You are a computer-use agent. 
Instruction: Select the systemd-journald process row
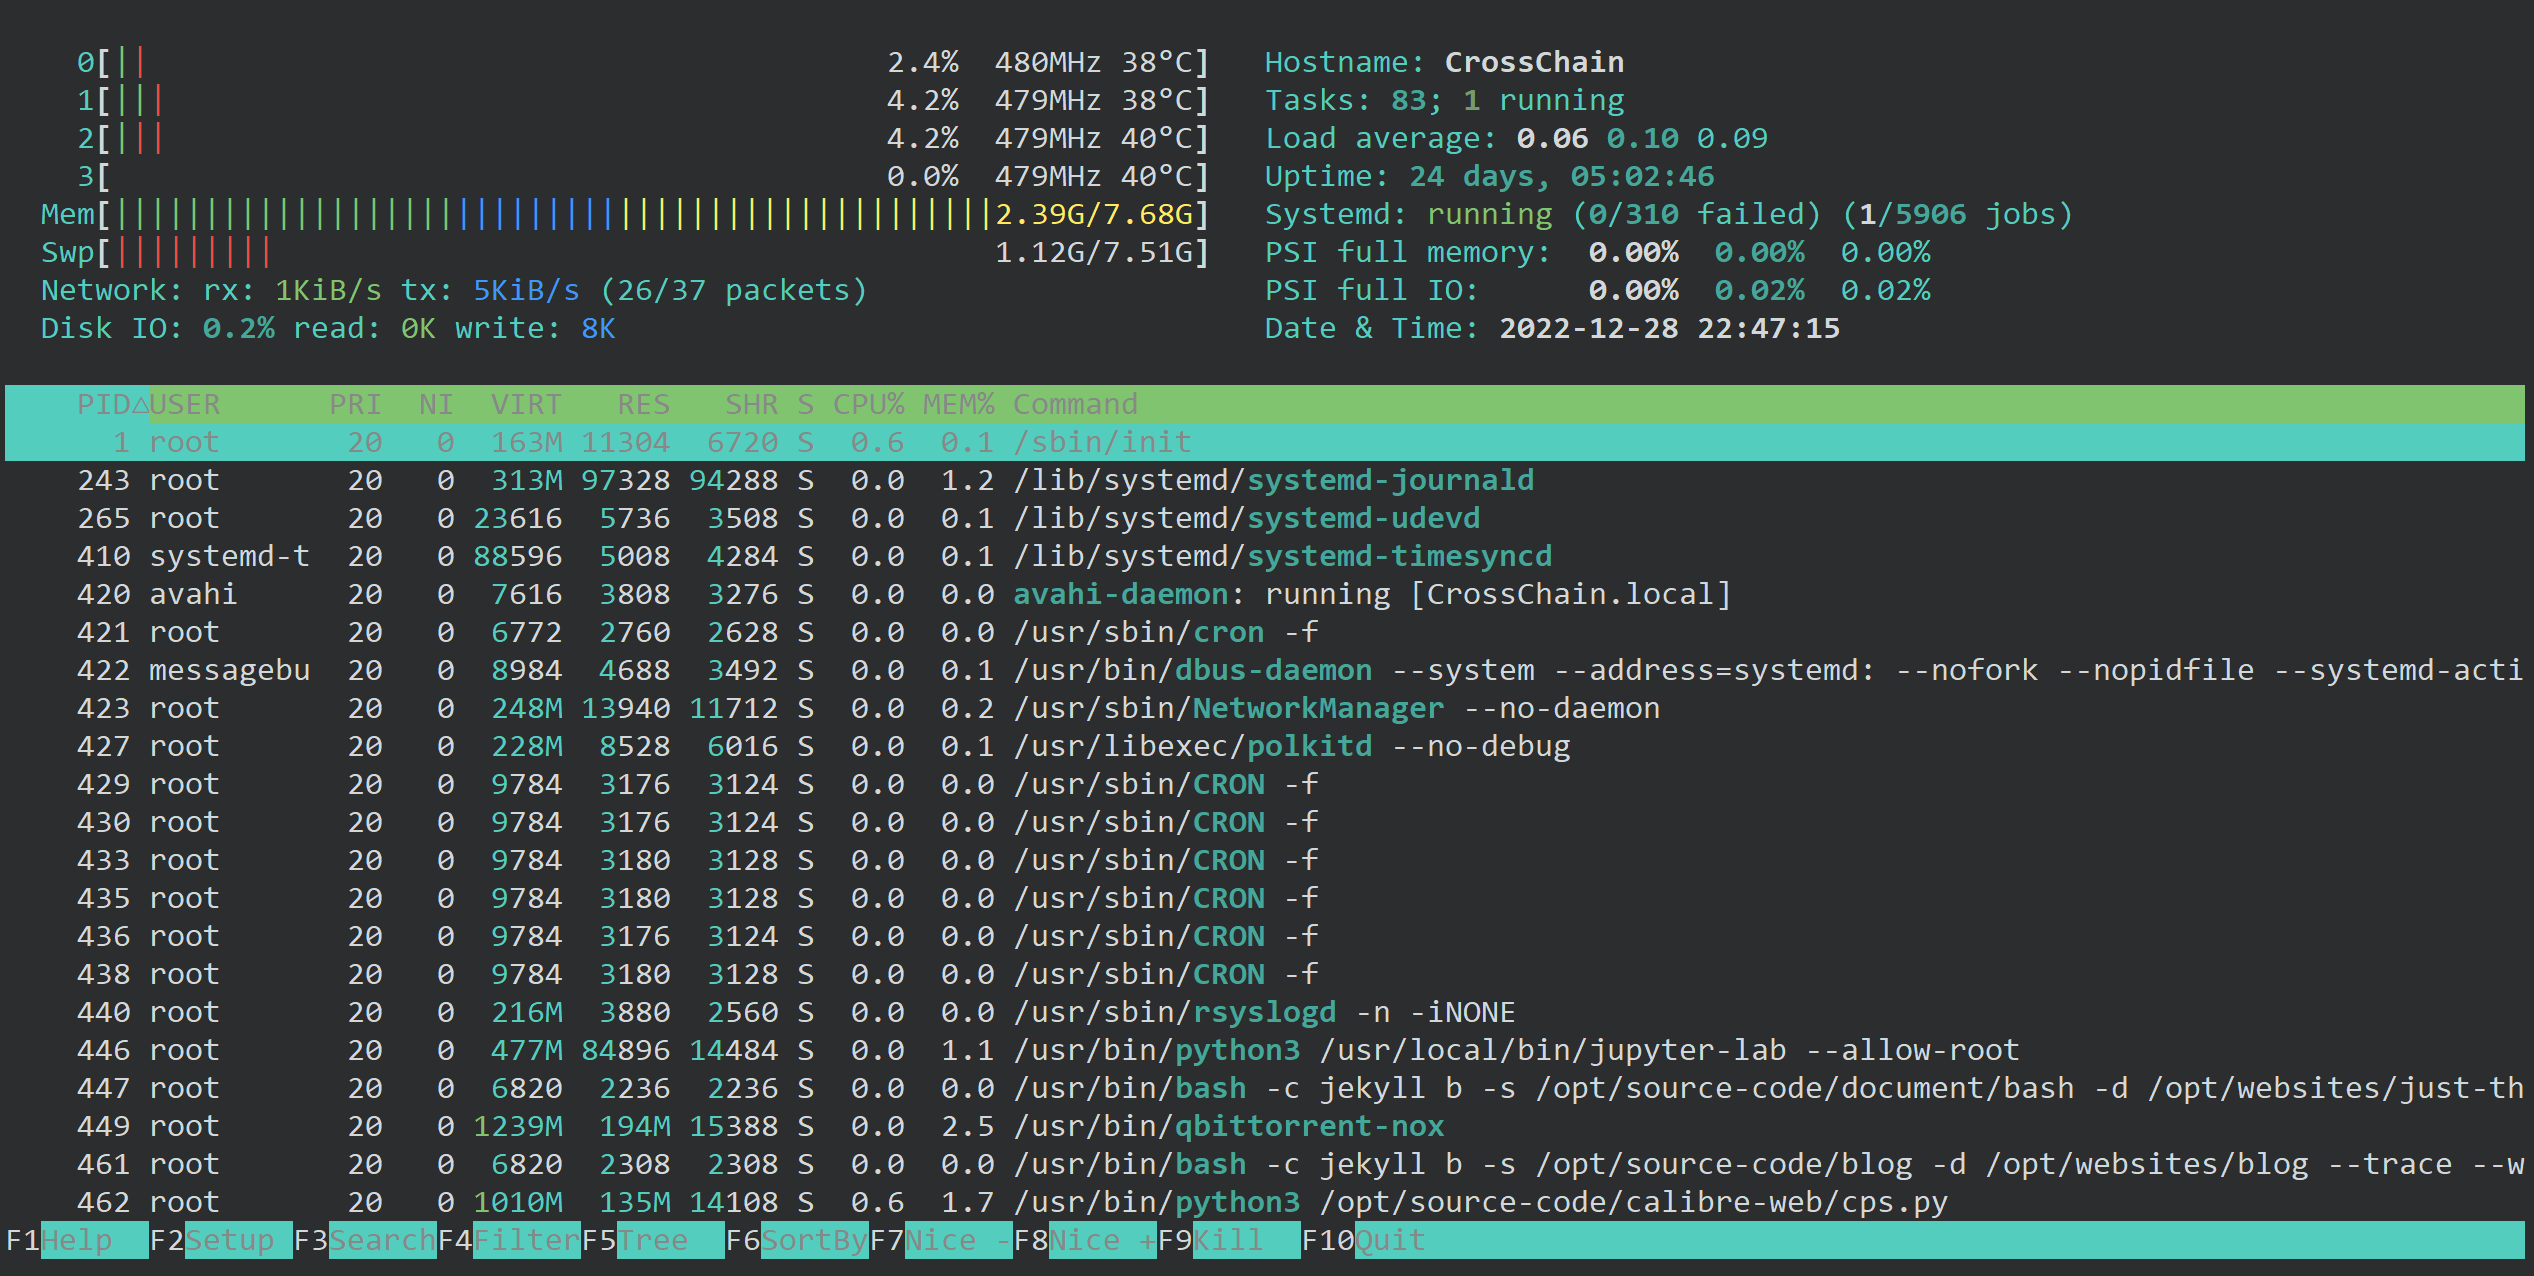tap(1388, 480)
